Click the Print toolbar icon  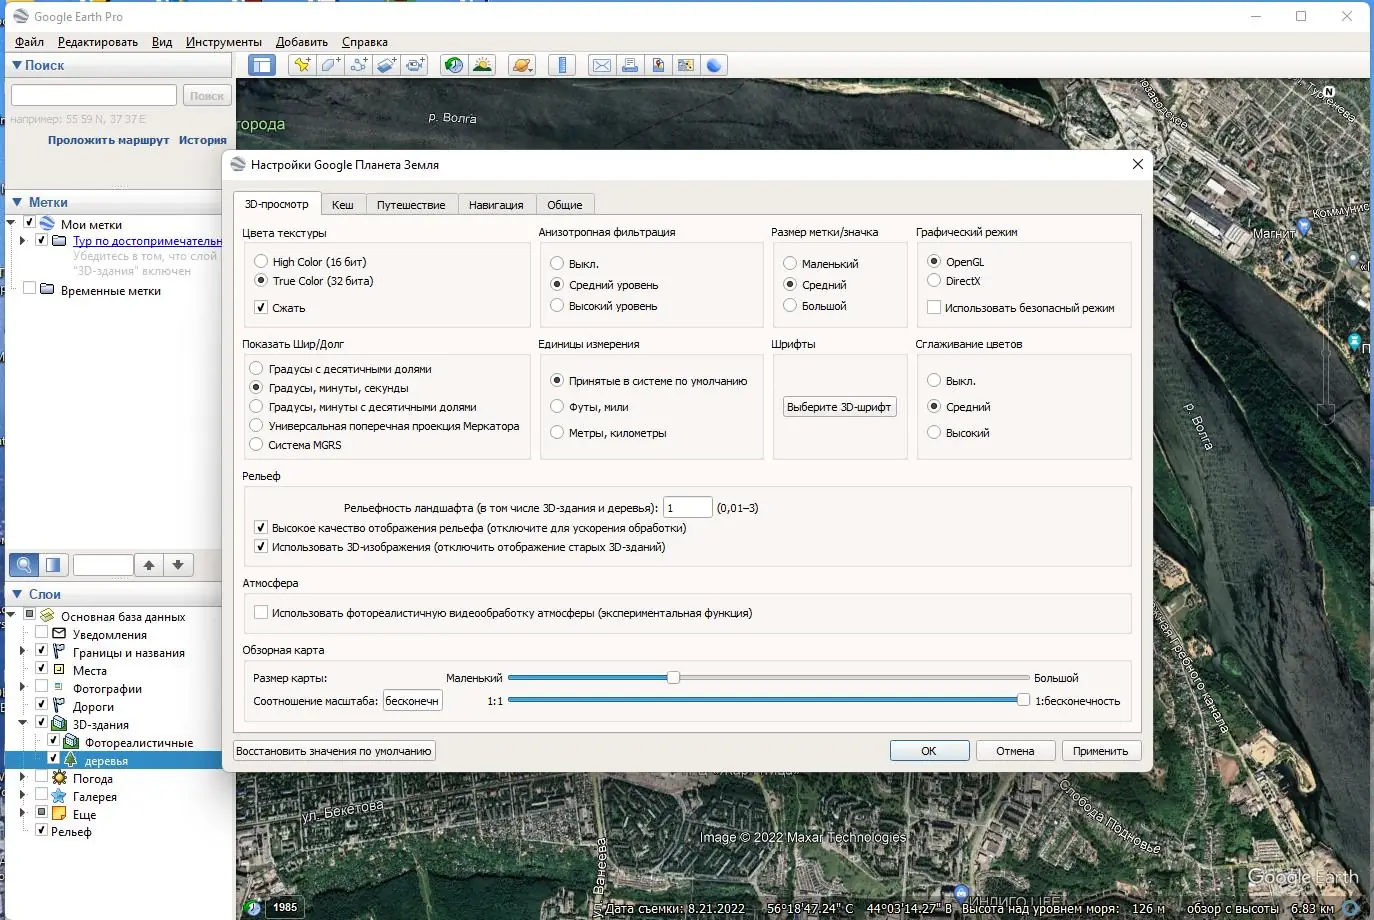pyautogui.click(x=629, y=65)
